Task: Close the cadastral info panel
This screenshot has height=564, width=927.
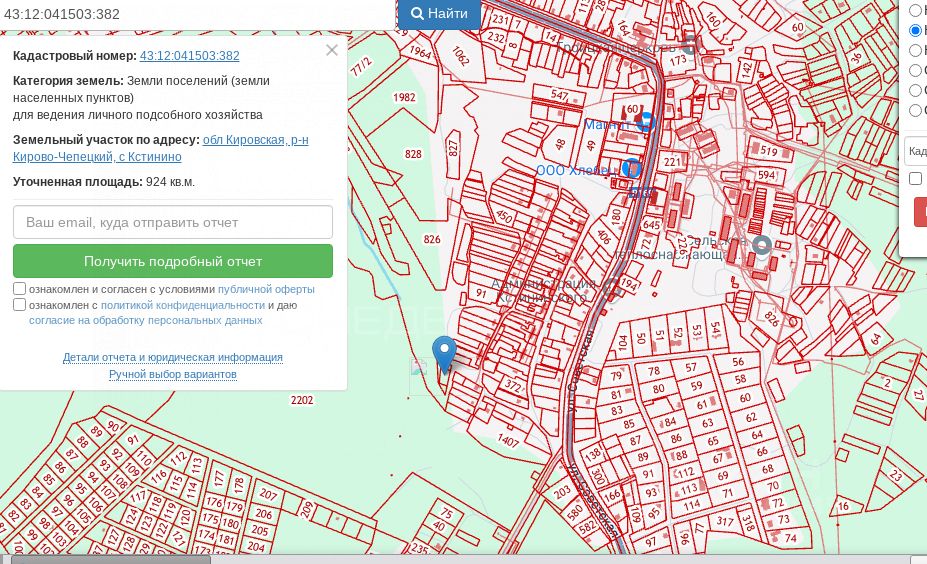Action: click(x=332, y=50)
